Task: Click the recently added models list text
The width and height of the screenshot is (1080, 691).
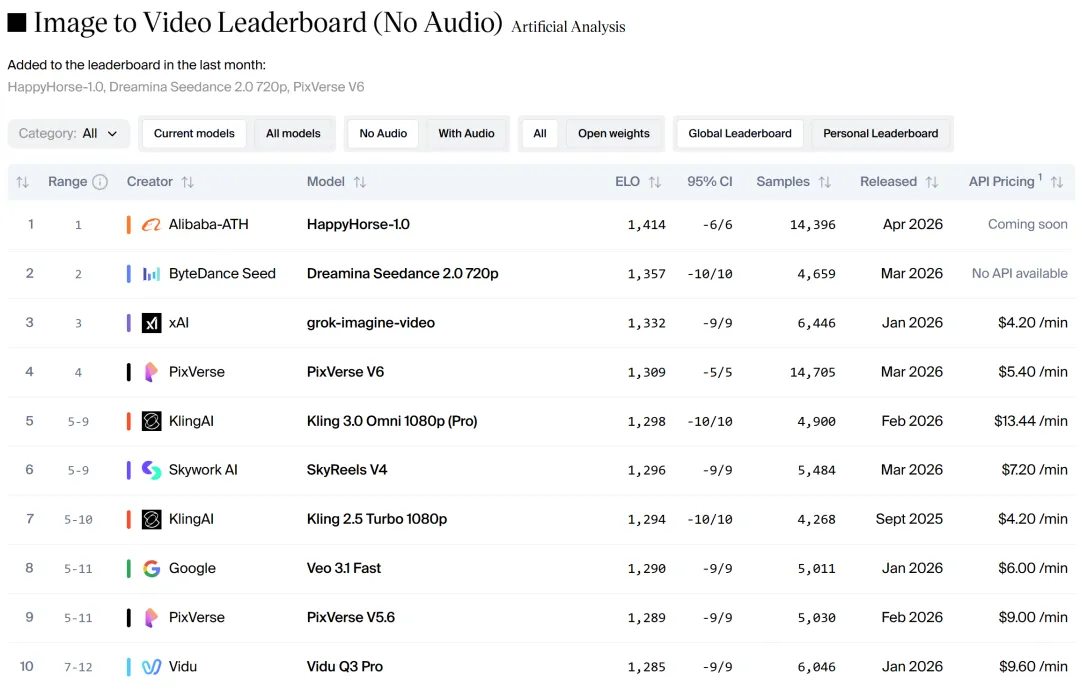Action: coord(186,87)
